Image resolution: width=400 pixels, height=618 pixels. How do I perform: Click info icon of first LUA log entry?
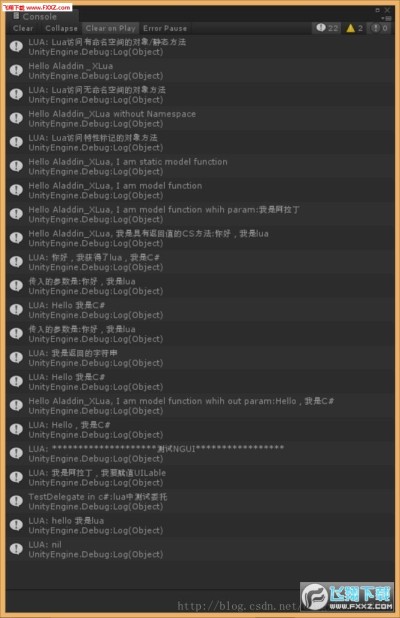click(x=16, y=47)
